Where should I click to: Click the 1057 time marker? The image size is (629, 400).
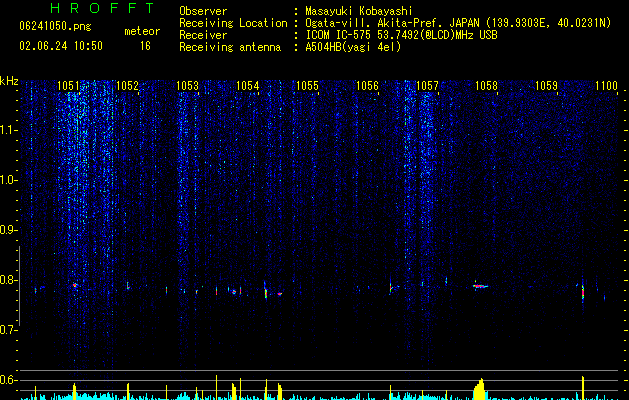427,86
